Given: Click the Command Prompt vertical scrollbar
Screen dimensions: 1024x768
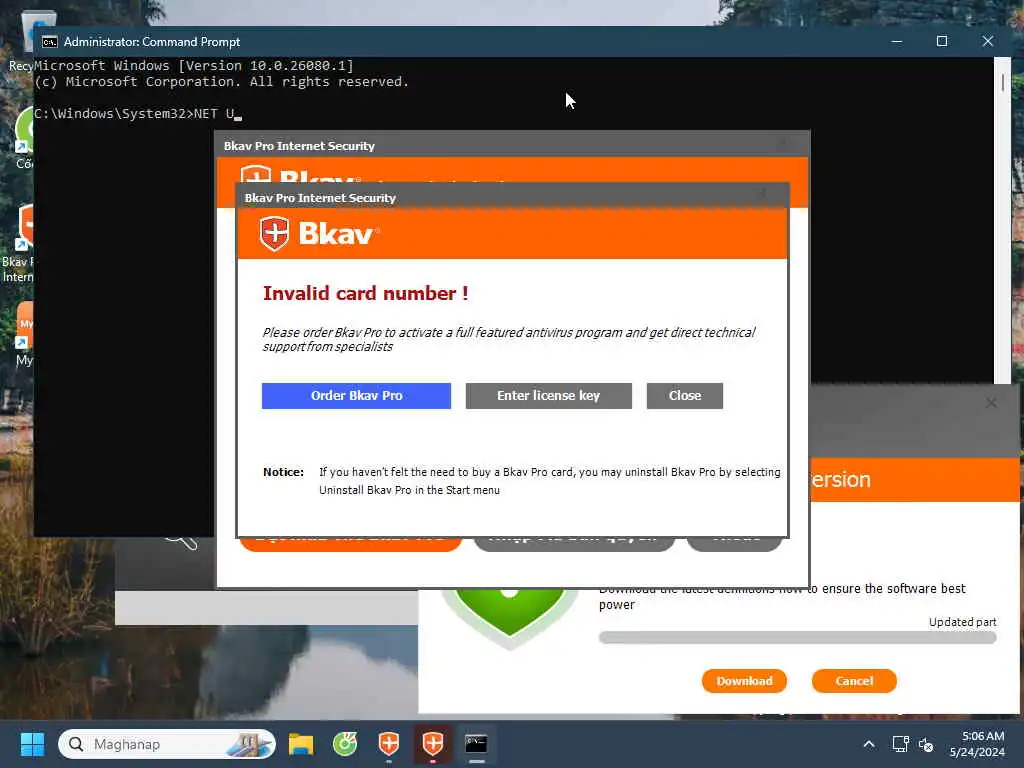Looking at the screenshot, I should [1002, 220].
